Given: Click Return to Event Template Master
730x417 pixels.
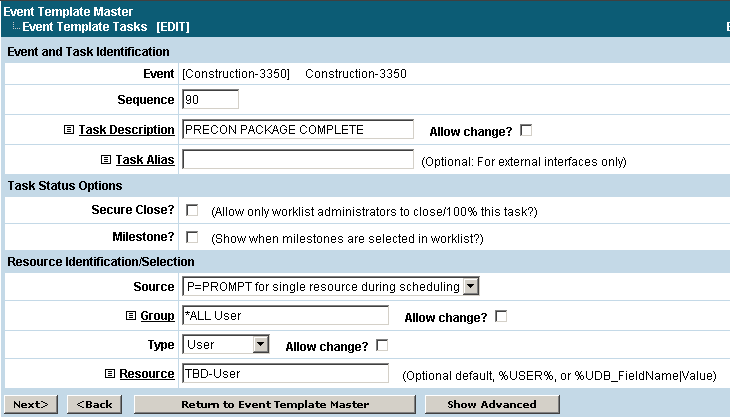Looking at the screenshot, I should (x=275, y=404).
